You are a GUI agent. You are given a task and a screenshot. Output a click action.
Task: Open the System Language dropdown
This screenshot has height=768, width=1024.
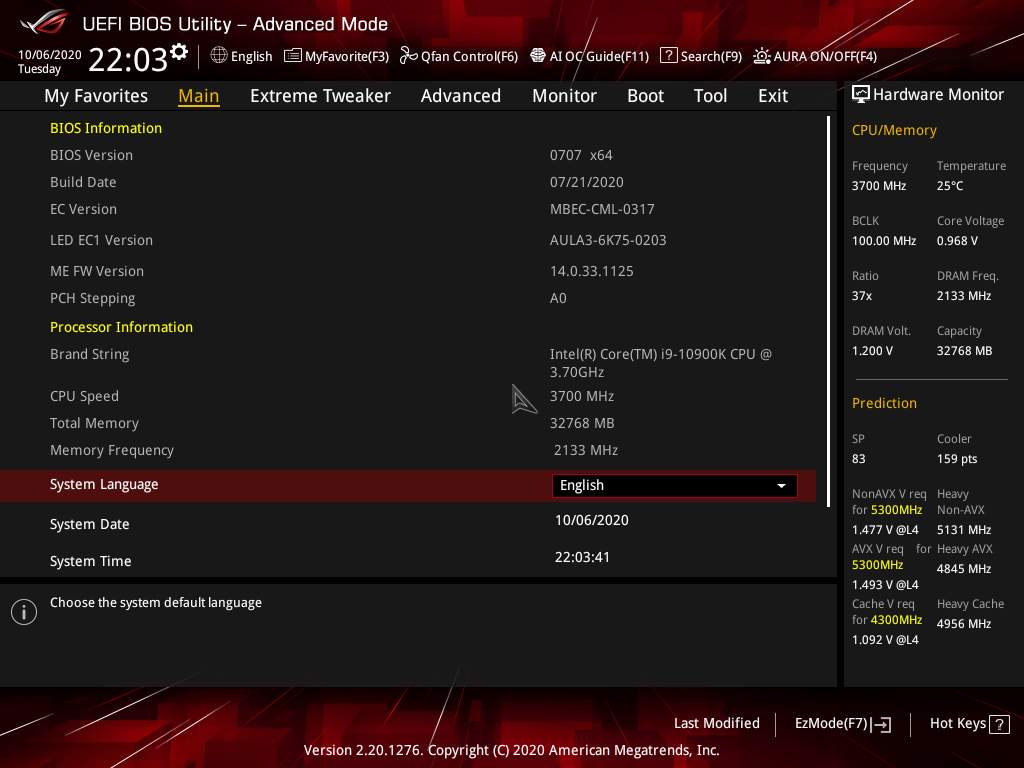(x=675, y=485)
